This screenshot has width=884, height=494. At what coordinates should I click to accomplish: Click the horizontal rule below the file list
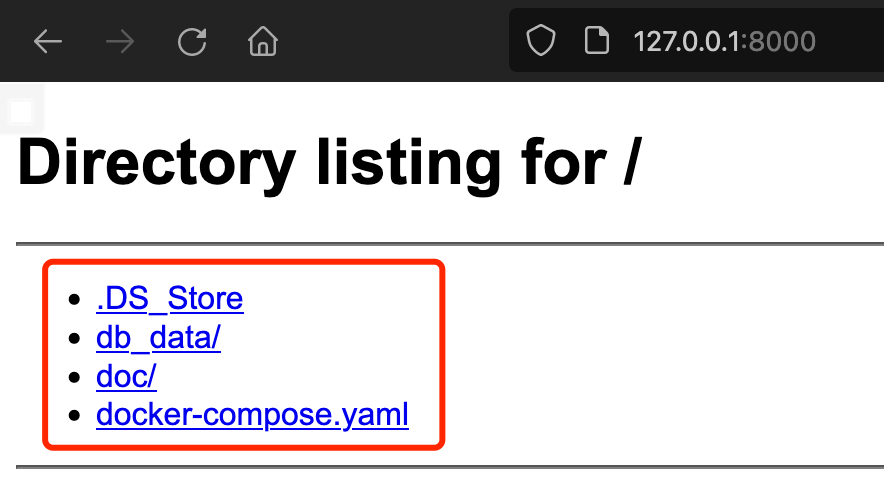[x=450, y=467]
